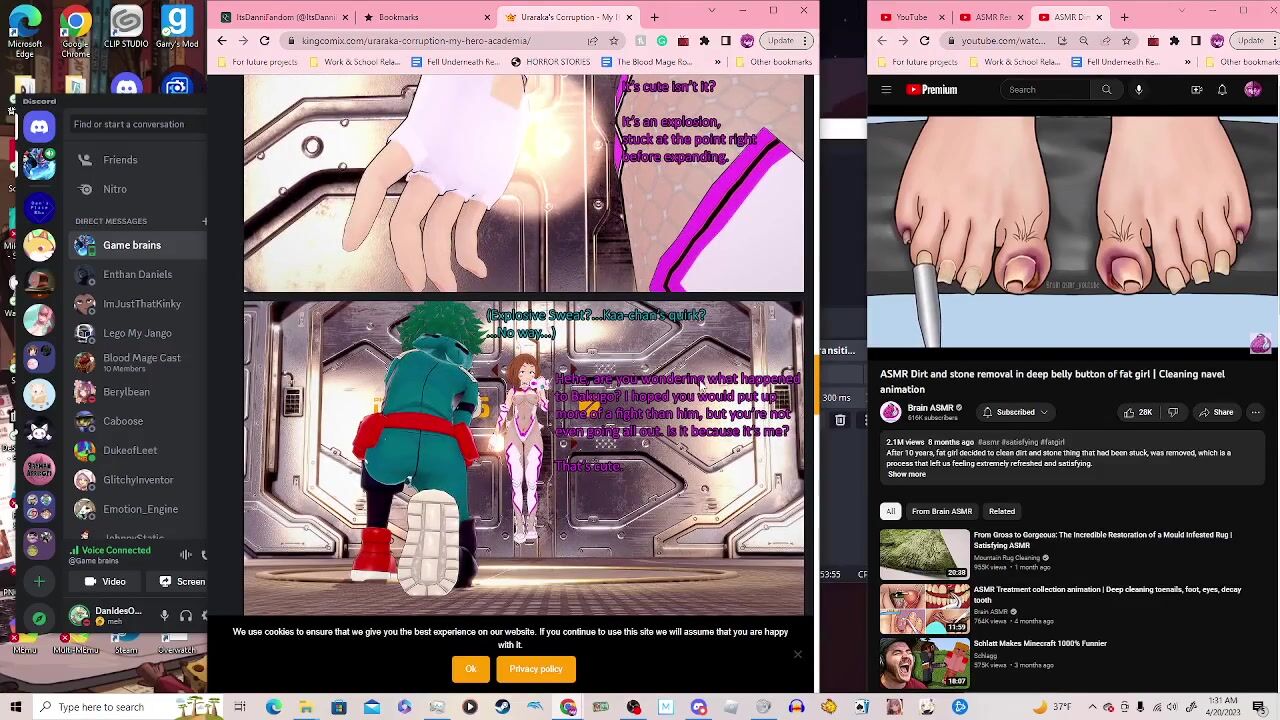Expand description with Show more
This screenshot has width=1280, height=720.
906,474
